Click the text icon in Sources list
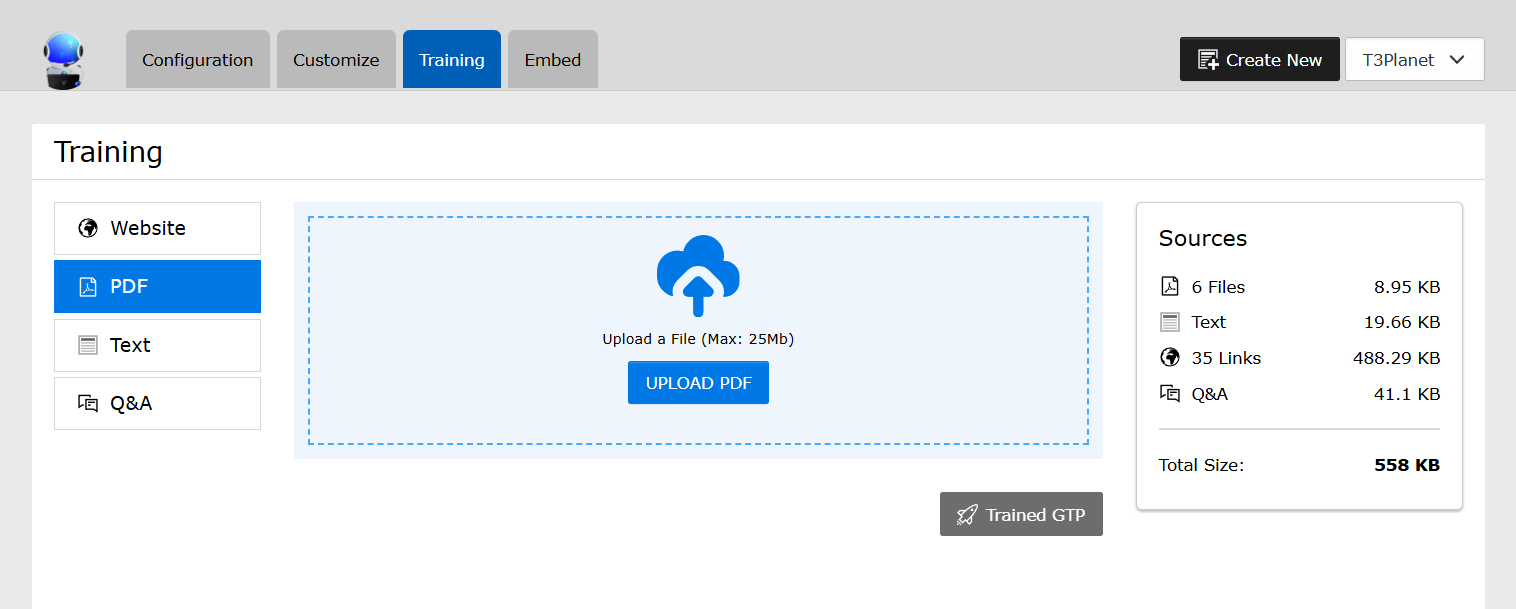Image resolution: width=1516 pixels, height=609 pixels. 1170,322
